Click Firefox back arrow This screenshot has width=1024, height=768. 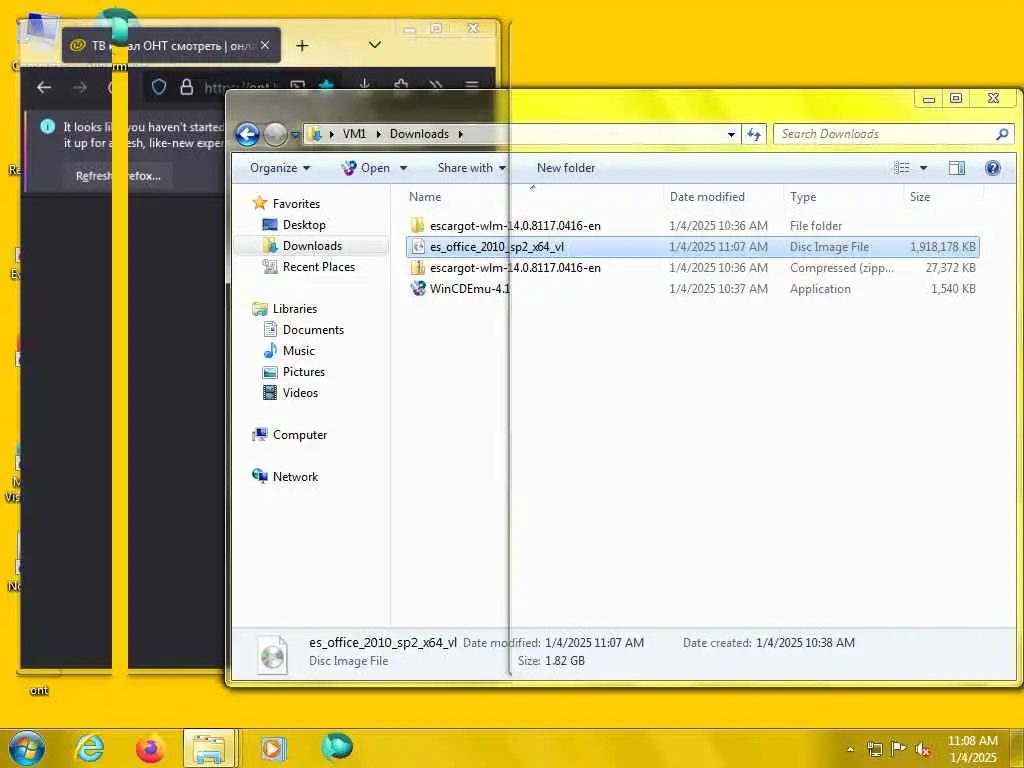(44, 87)
